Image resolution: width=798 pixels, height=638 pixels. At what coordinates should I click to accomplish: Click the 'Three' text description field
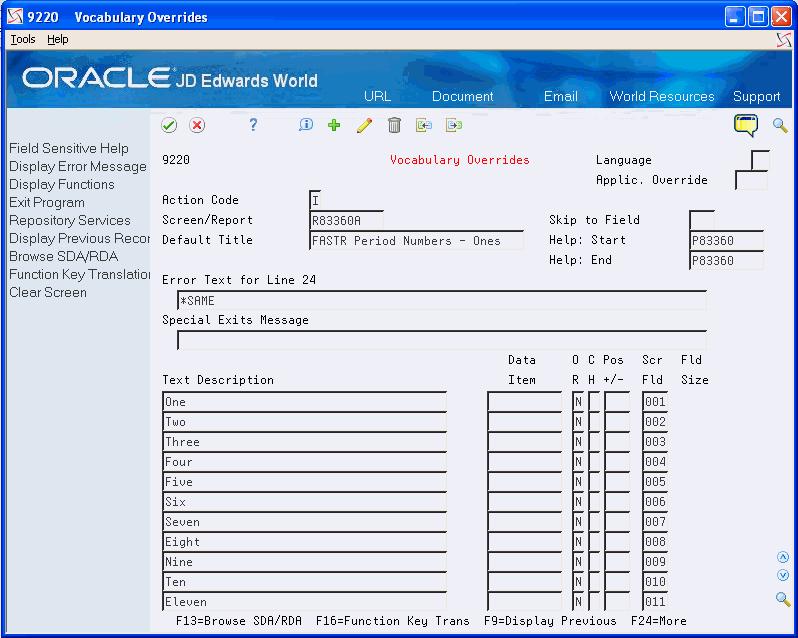[x=304, y=442]
